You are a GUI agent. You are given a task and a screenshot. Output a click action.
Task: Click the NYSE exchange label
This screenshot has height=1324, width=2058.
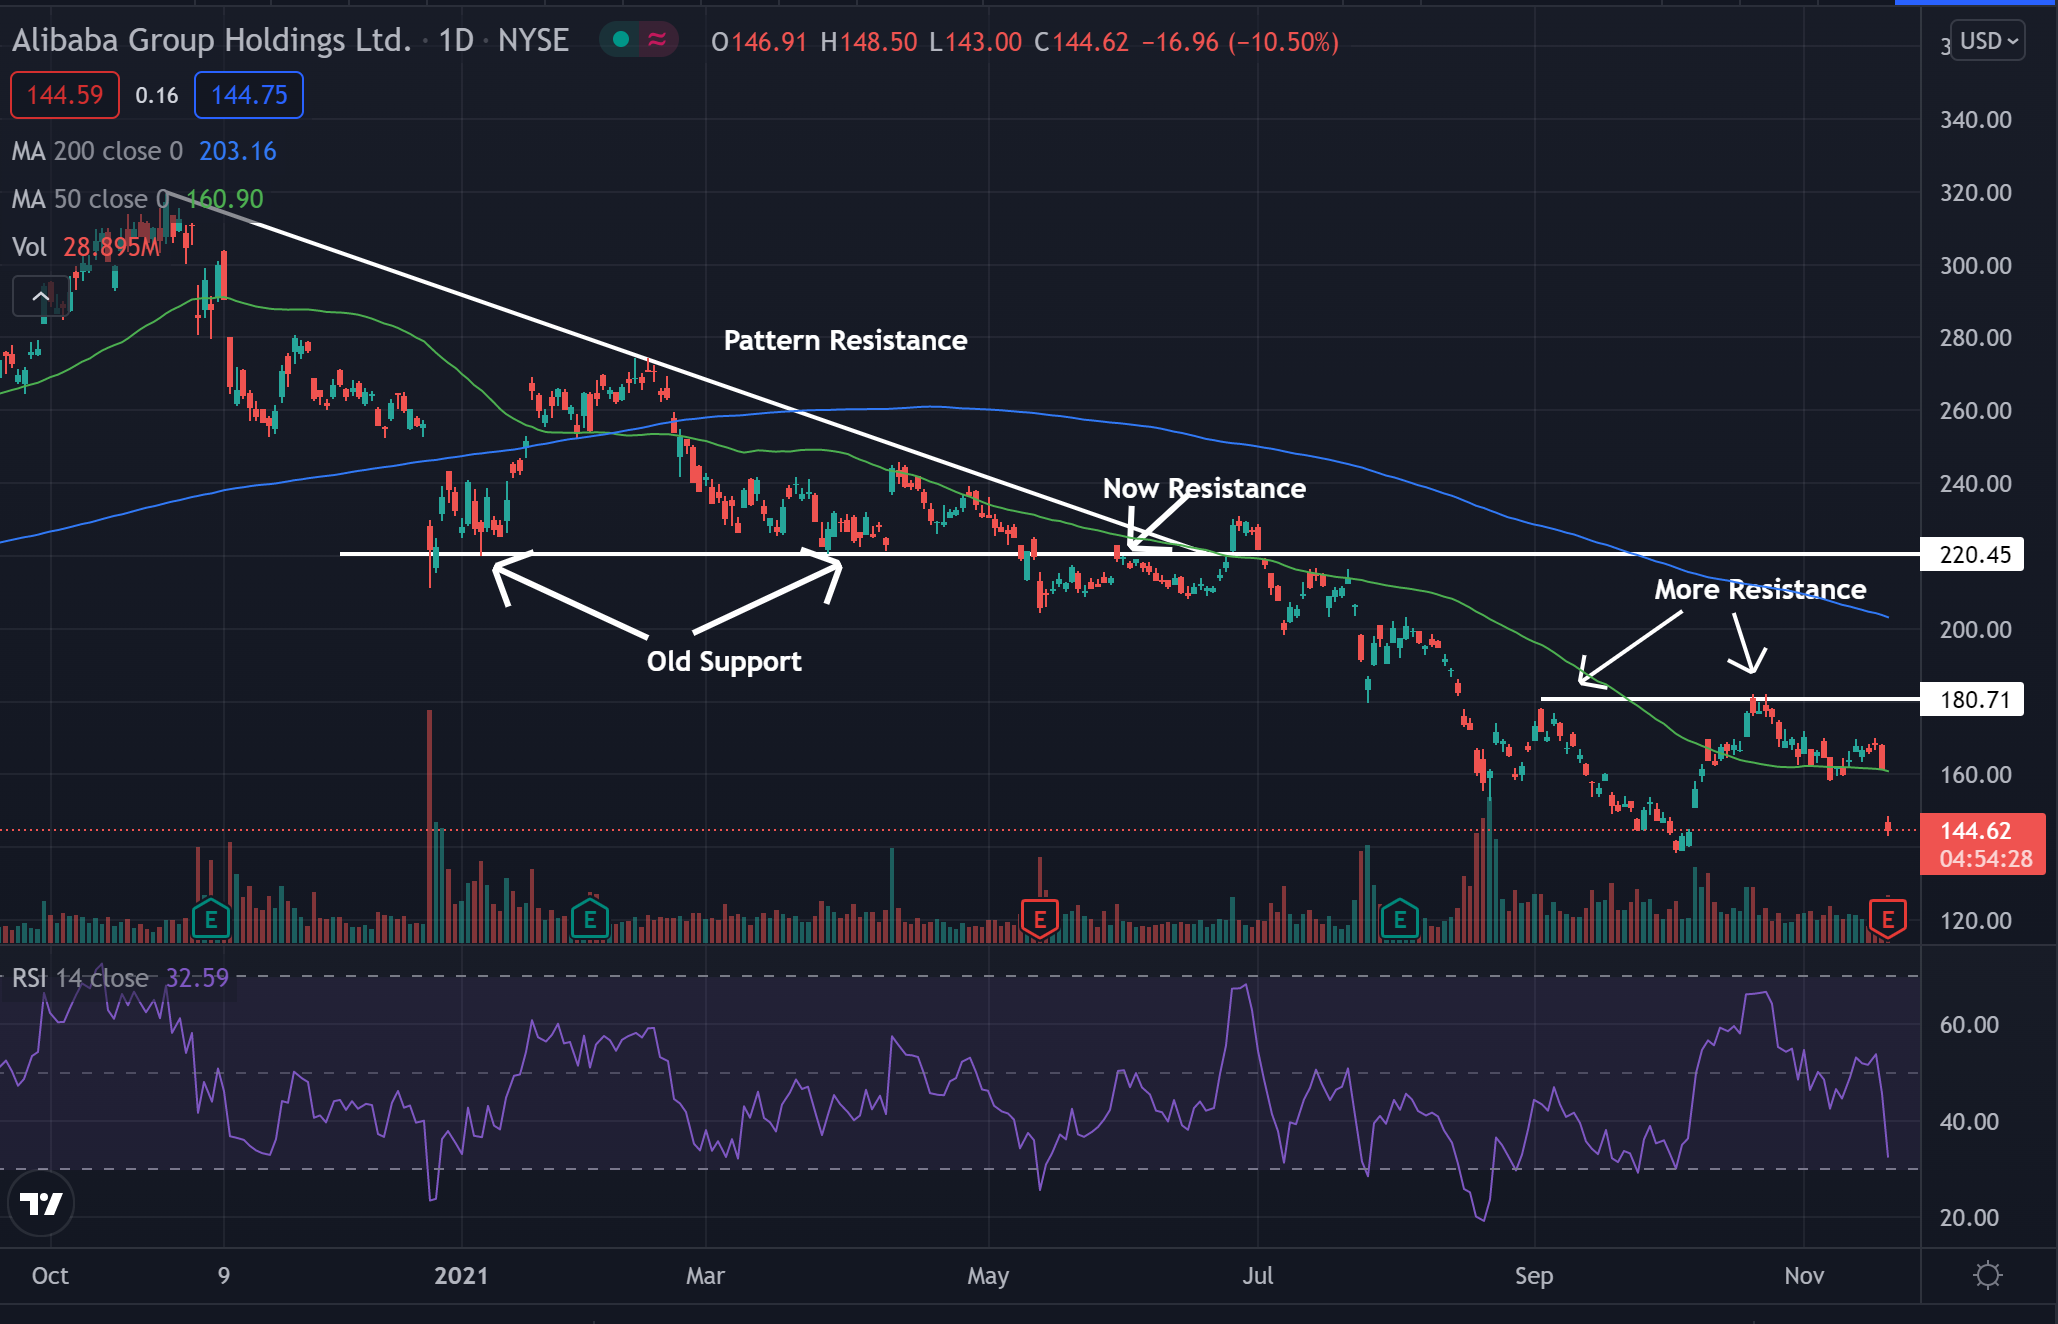point(533,40)
